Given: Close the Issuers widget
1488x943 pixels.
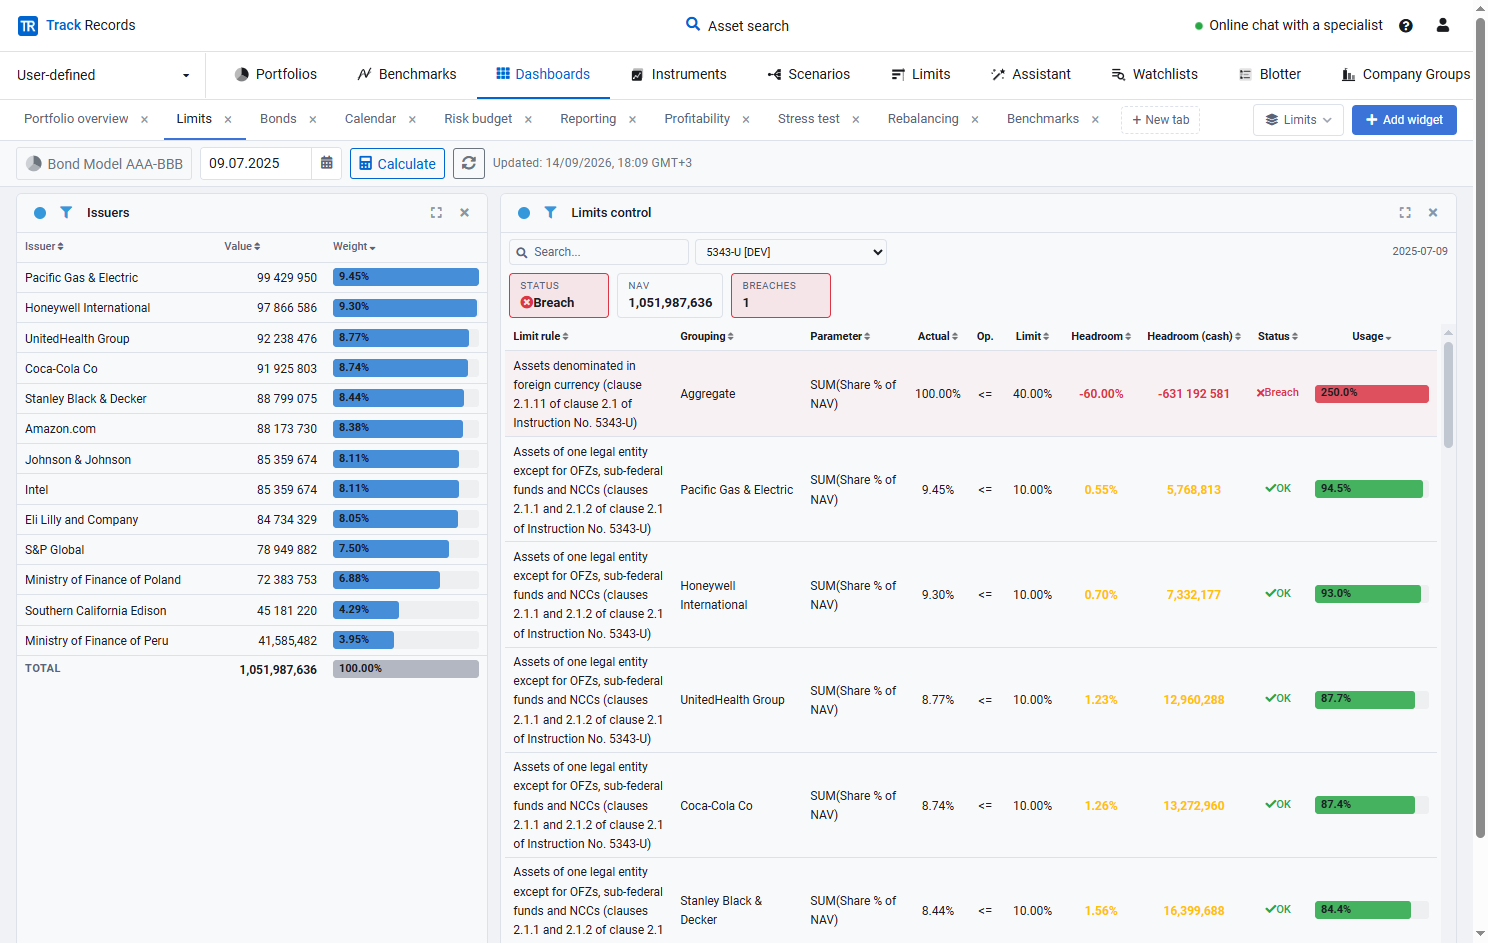Looking at the screenshot, I should [464, 213].
